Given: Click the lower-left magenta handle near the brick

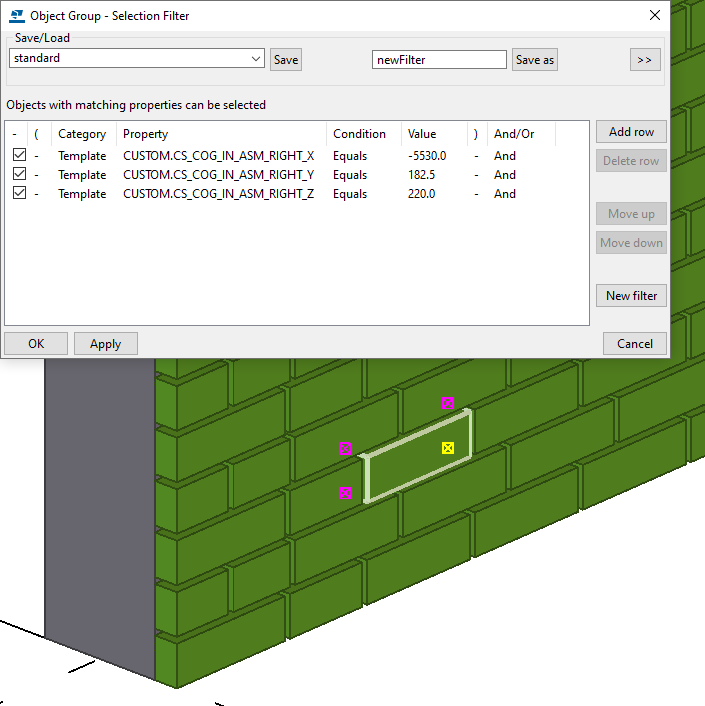Looking at the screenshot, I should pos(346,493).
